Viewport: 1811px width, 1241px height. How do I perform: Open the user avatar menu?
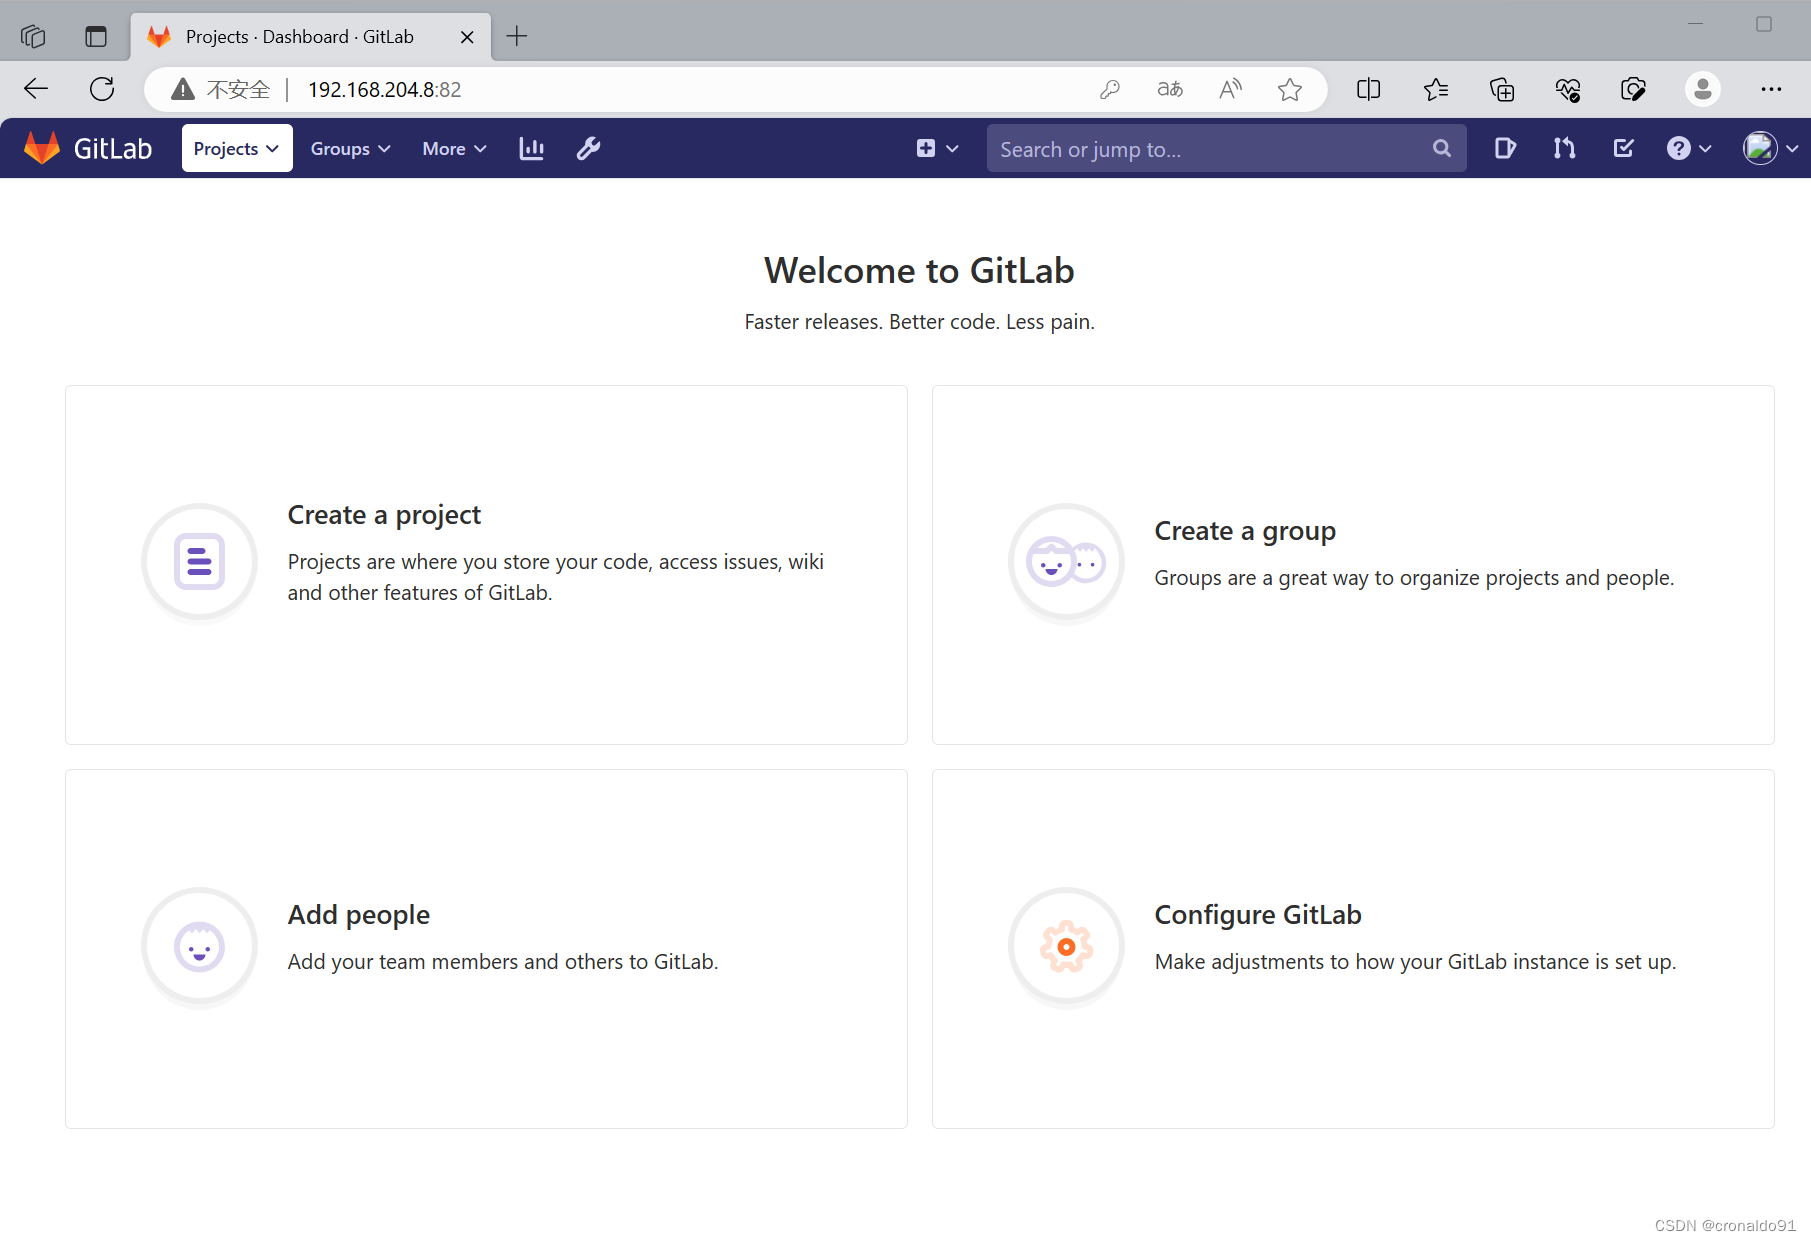(x=1770, y=148)
